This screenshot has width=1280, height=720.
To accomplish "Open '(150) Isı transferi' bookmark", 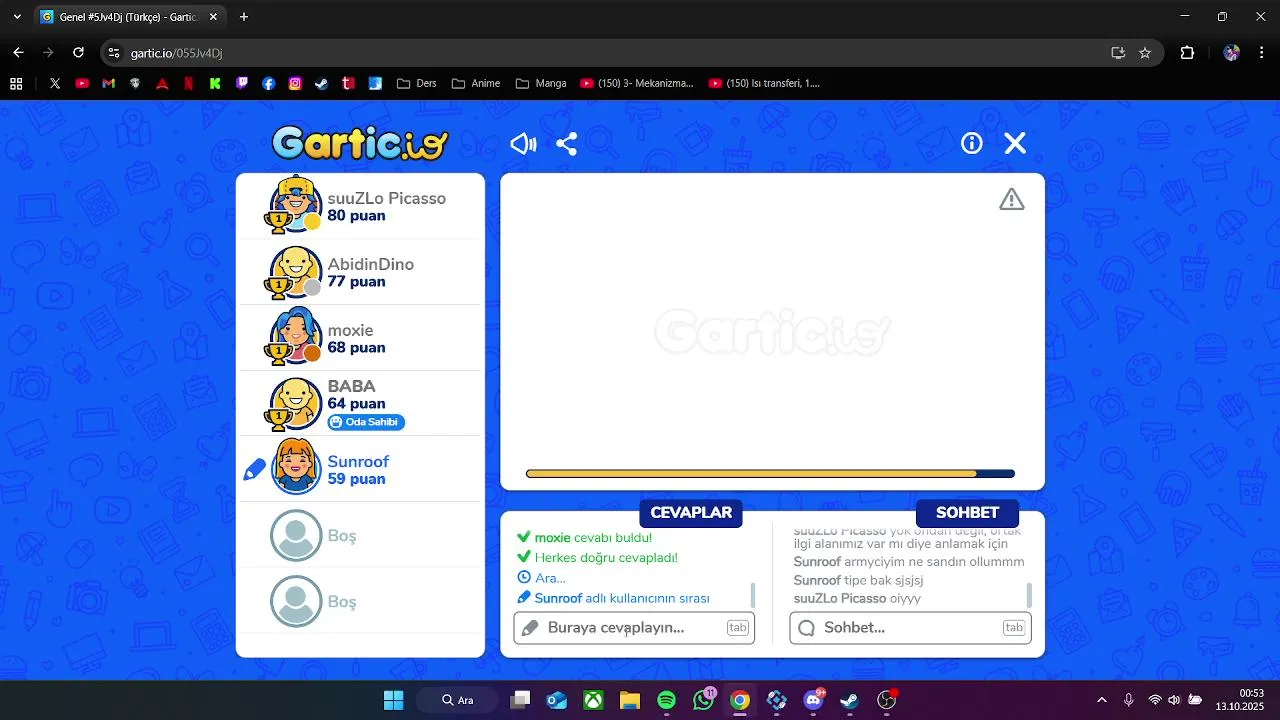I will pyautogui.click(x=765, y=84).
